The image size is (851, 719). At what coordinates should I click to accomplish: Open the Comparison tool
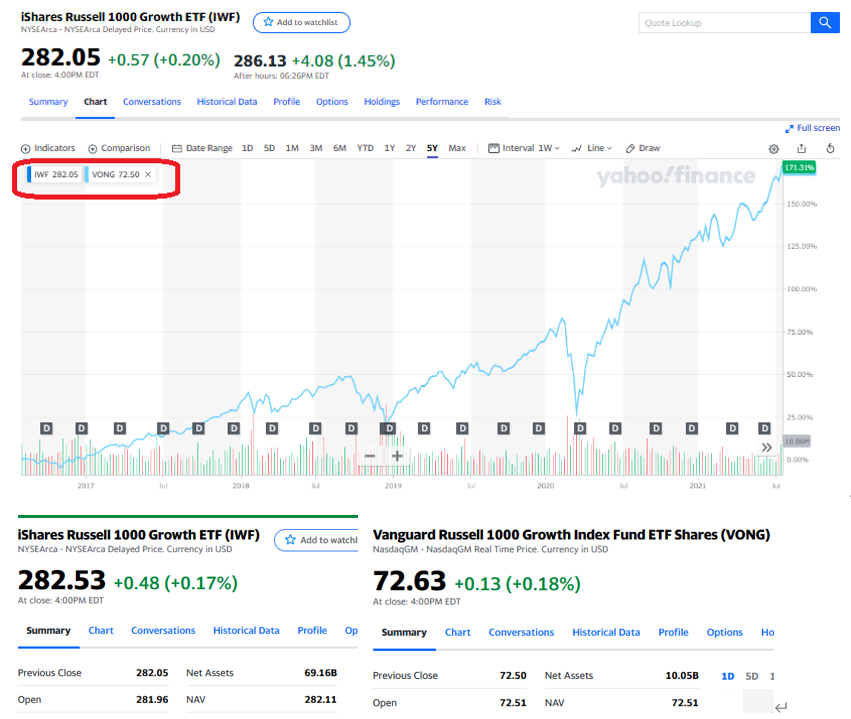tap(119, 148)
